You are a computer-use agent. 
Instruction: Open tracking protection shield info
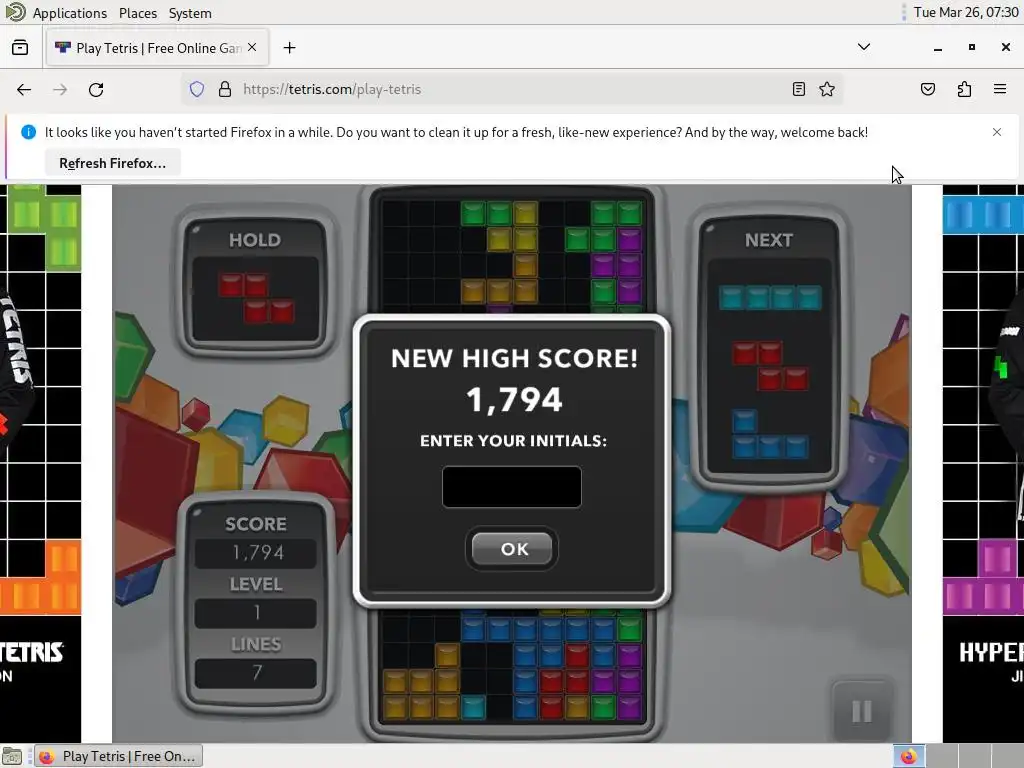(x=197, y=89)
